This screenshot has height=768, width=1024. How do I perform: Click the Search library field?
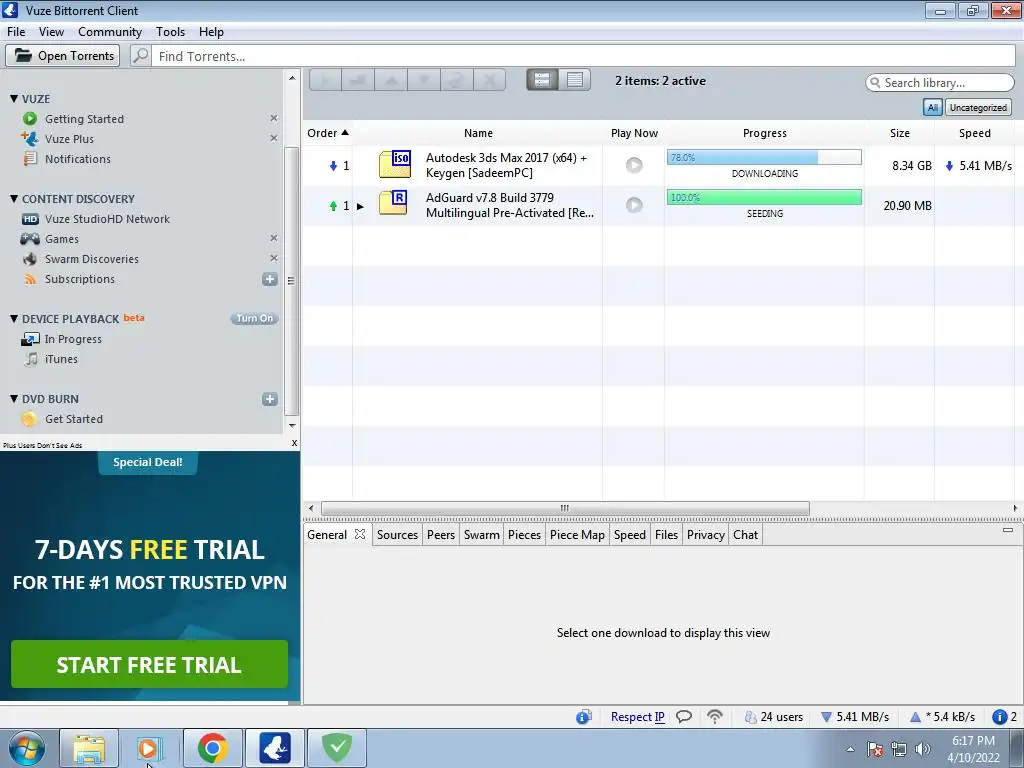tap(940, 82)
